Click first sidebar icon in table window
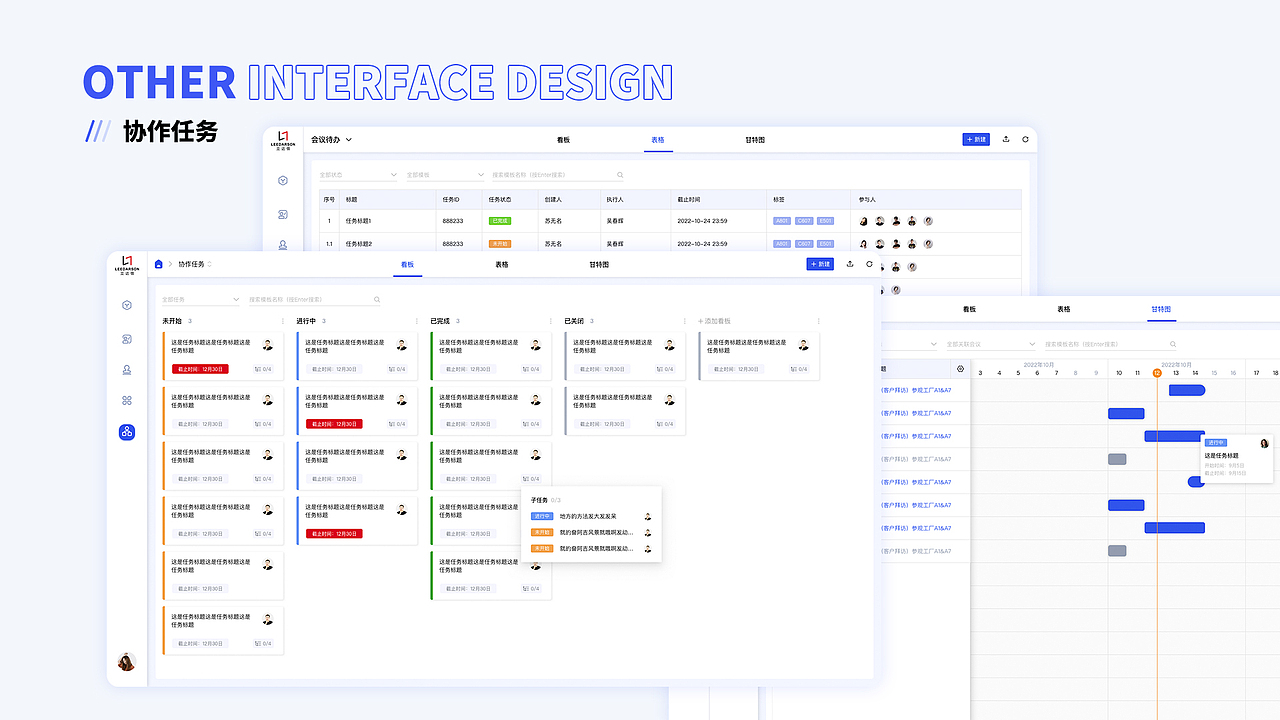This screenshot has height=720, width=1280. (283, 181)
